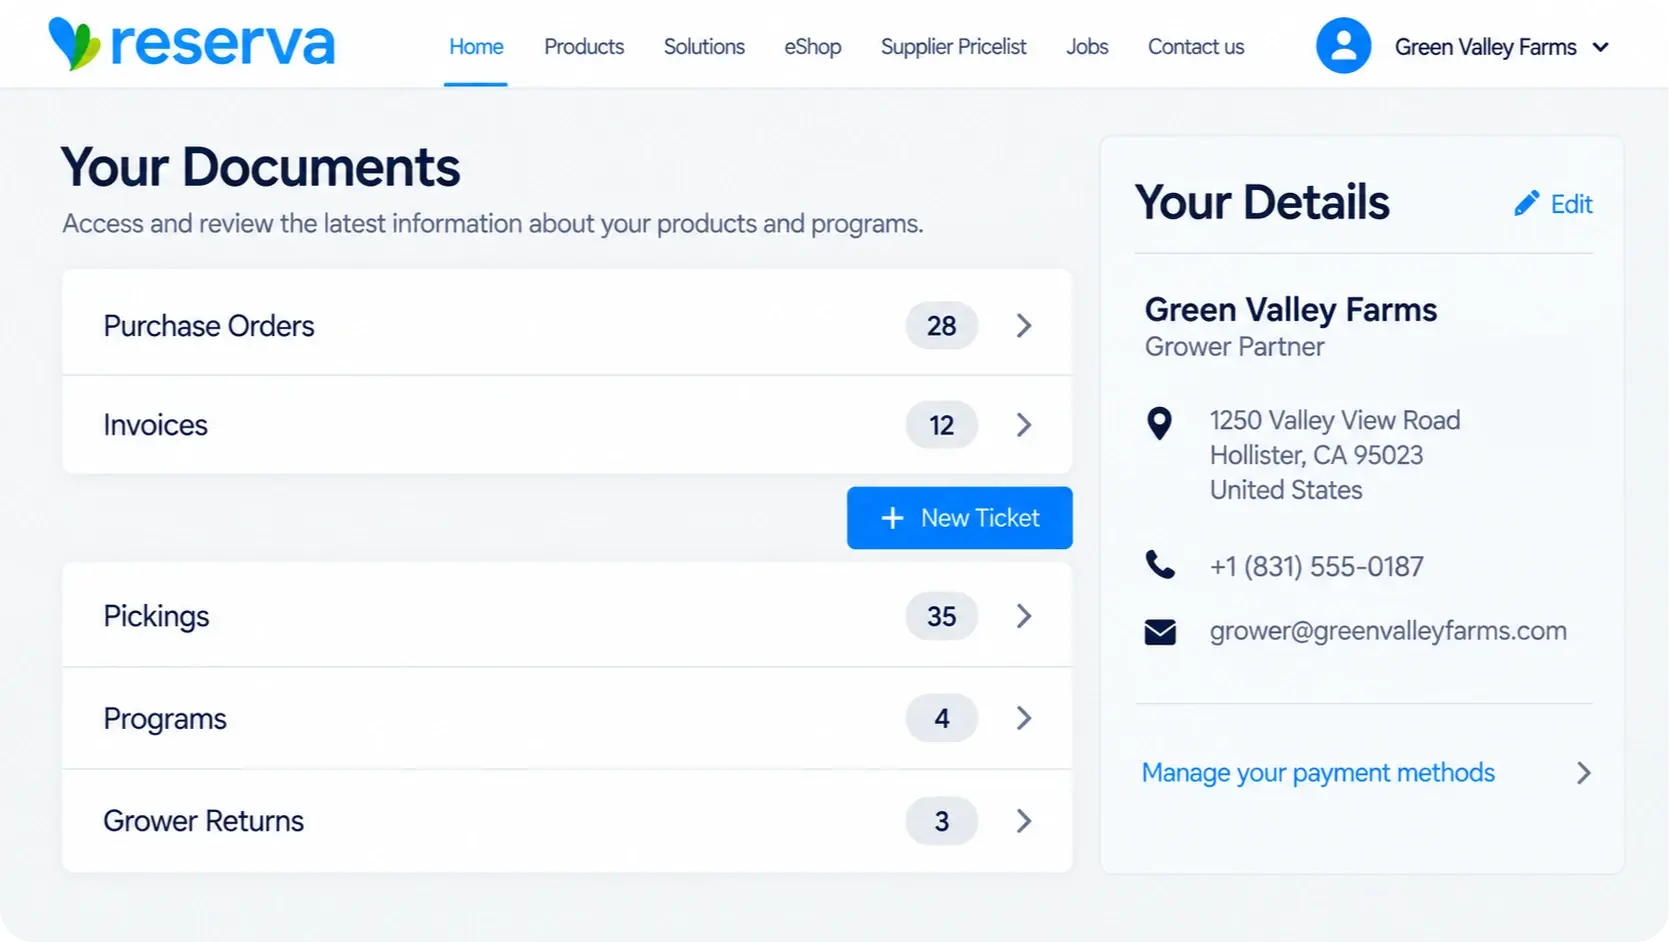Click the 4 count badge
The image size is (1669, 942).
pyautogui.click(x=941, y=718)
